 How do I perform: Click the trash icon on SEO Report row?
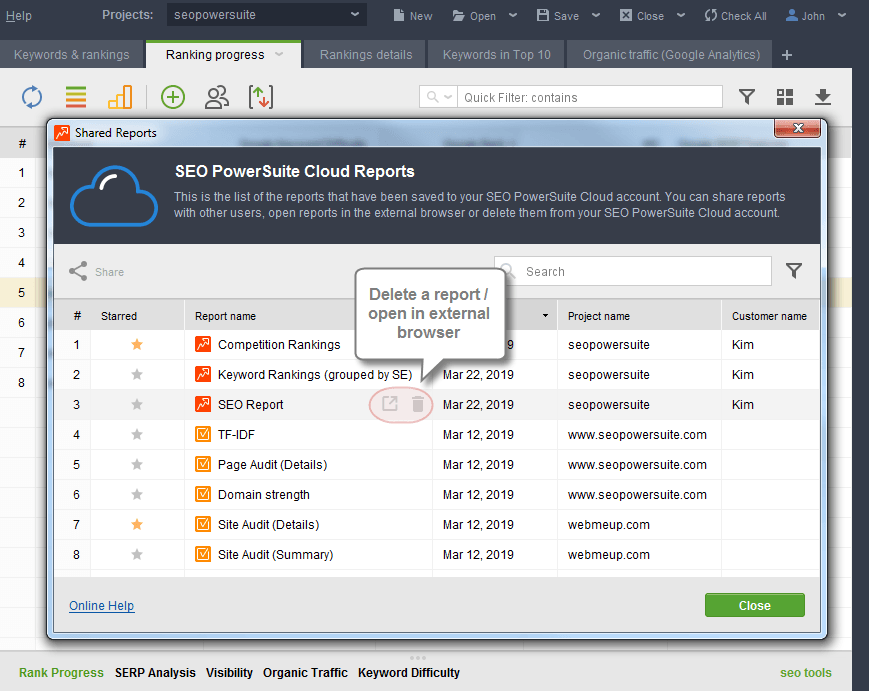418,405
